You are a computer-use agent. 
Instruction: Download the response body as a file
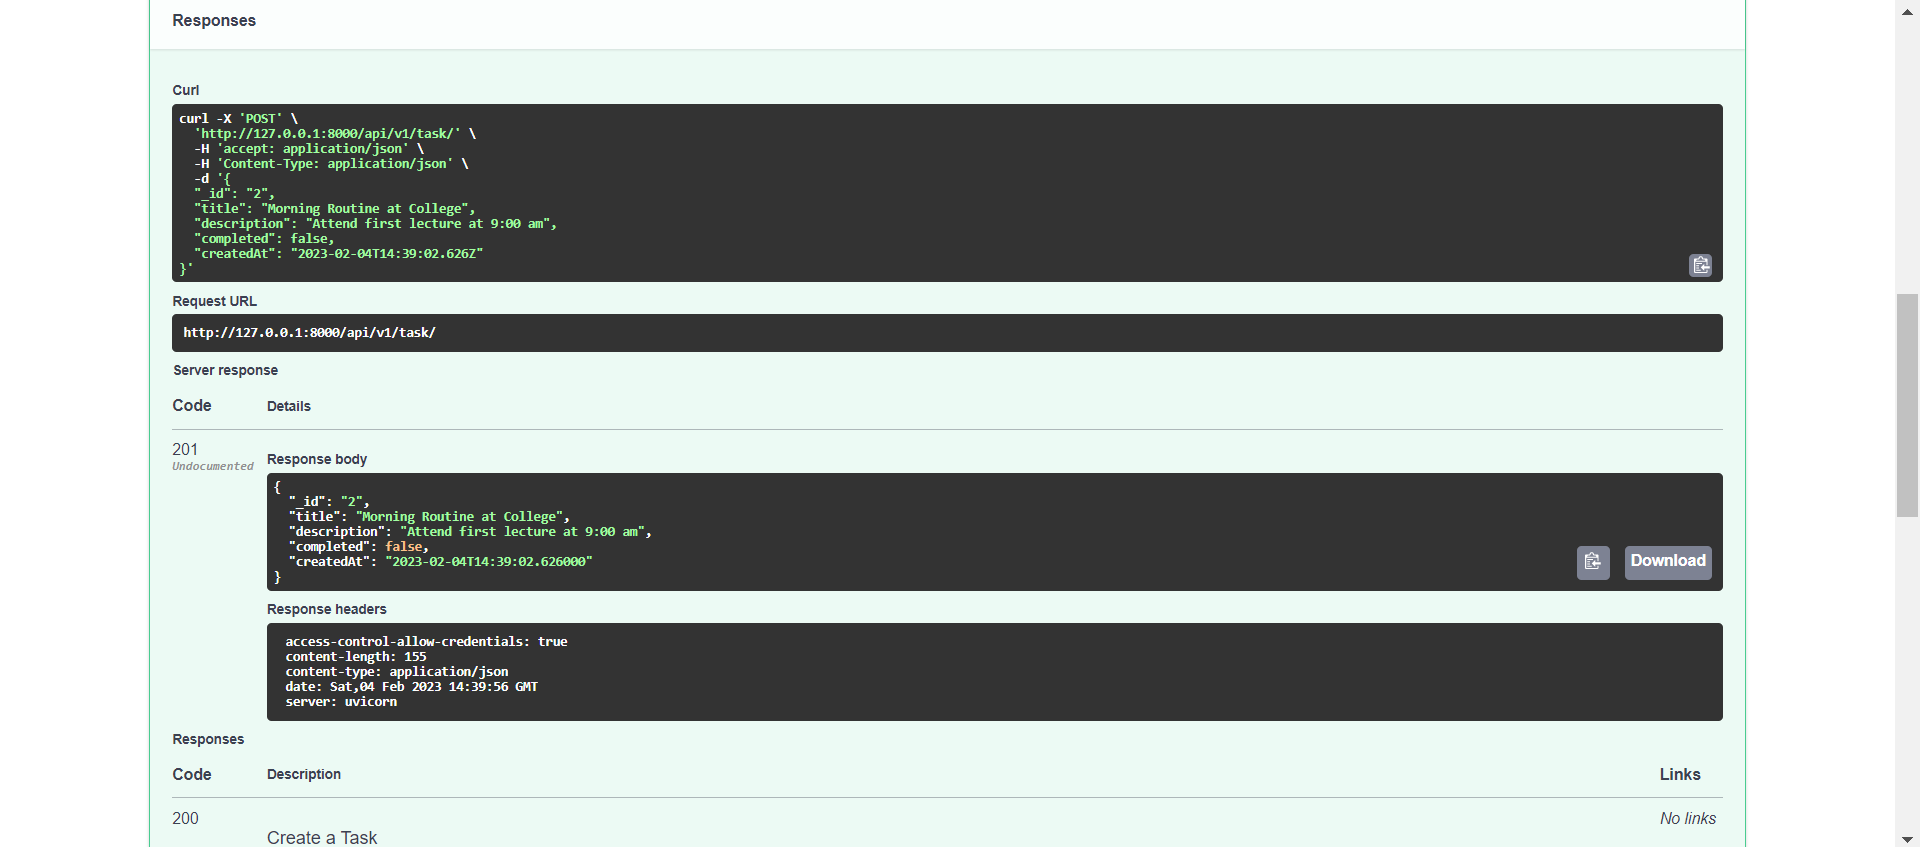1667,562
